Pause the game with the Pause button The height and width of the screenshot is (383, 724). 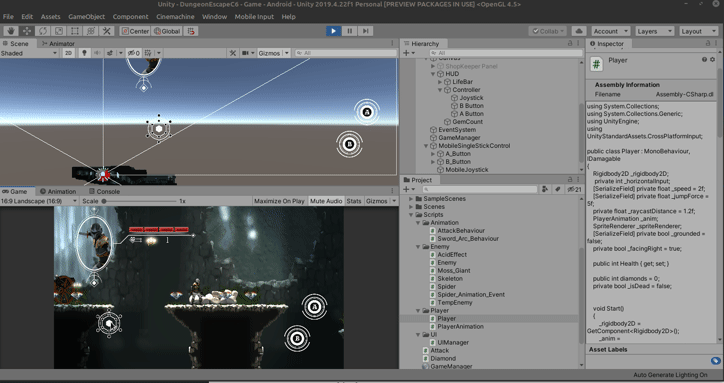[x=350, y=31]
